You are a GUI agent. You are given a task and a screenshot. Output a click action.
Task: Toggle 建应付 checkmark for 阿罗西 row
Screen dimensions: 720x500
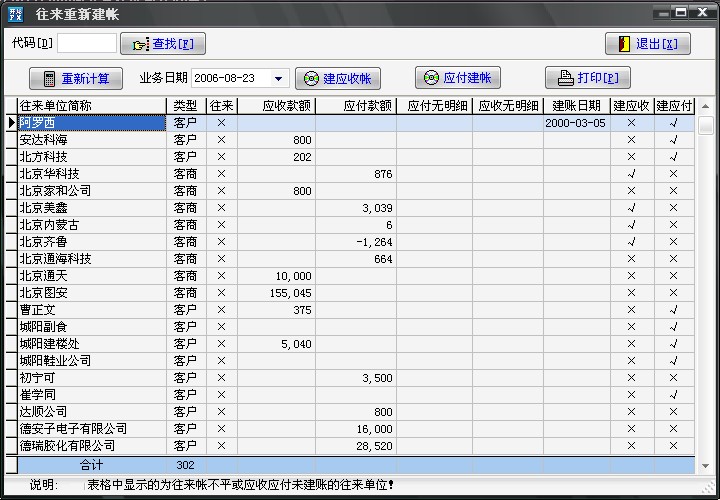pyautogui.click(x=674, y=123)
